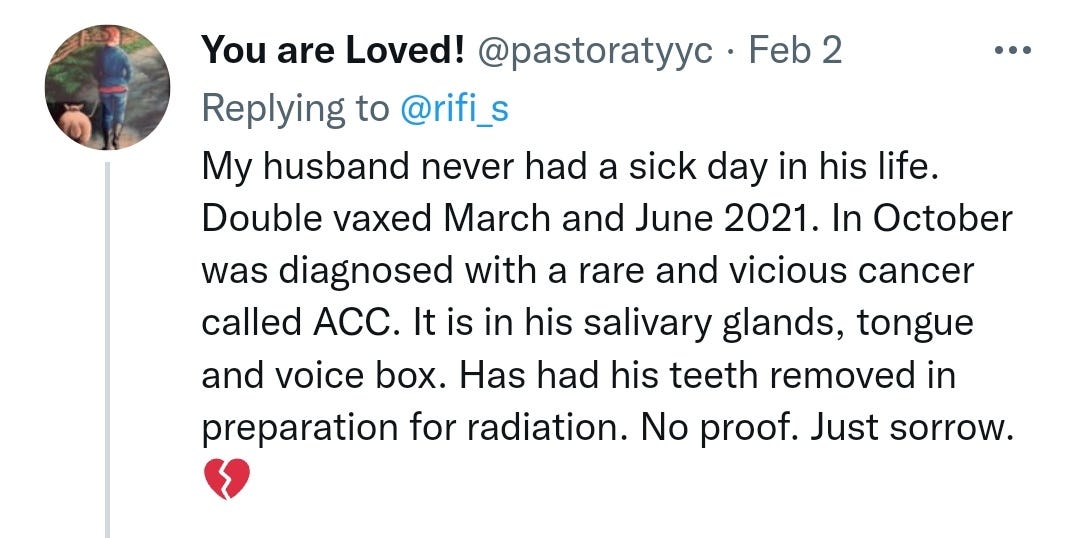Click the word 'ACC' in the tweet

[351, 324]
